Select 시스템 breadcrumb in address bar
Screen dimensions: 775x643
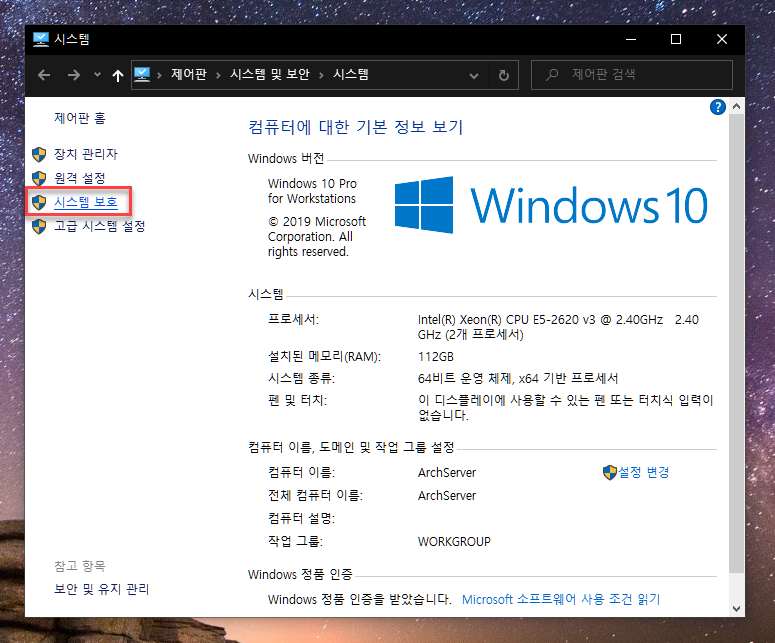(x=351, y=75)
